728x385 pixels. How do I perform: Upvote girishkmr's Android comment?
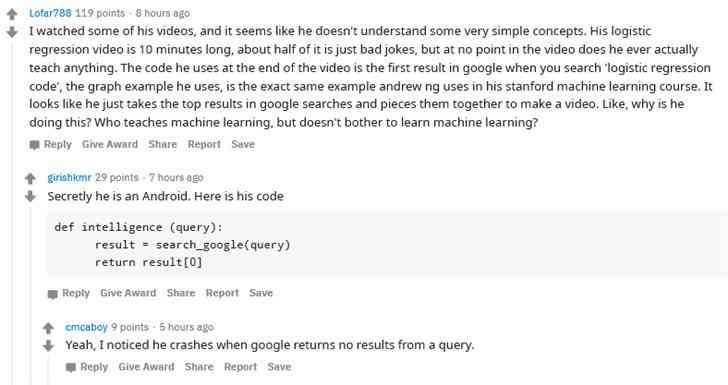(30, 178)
